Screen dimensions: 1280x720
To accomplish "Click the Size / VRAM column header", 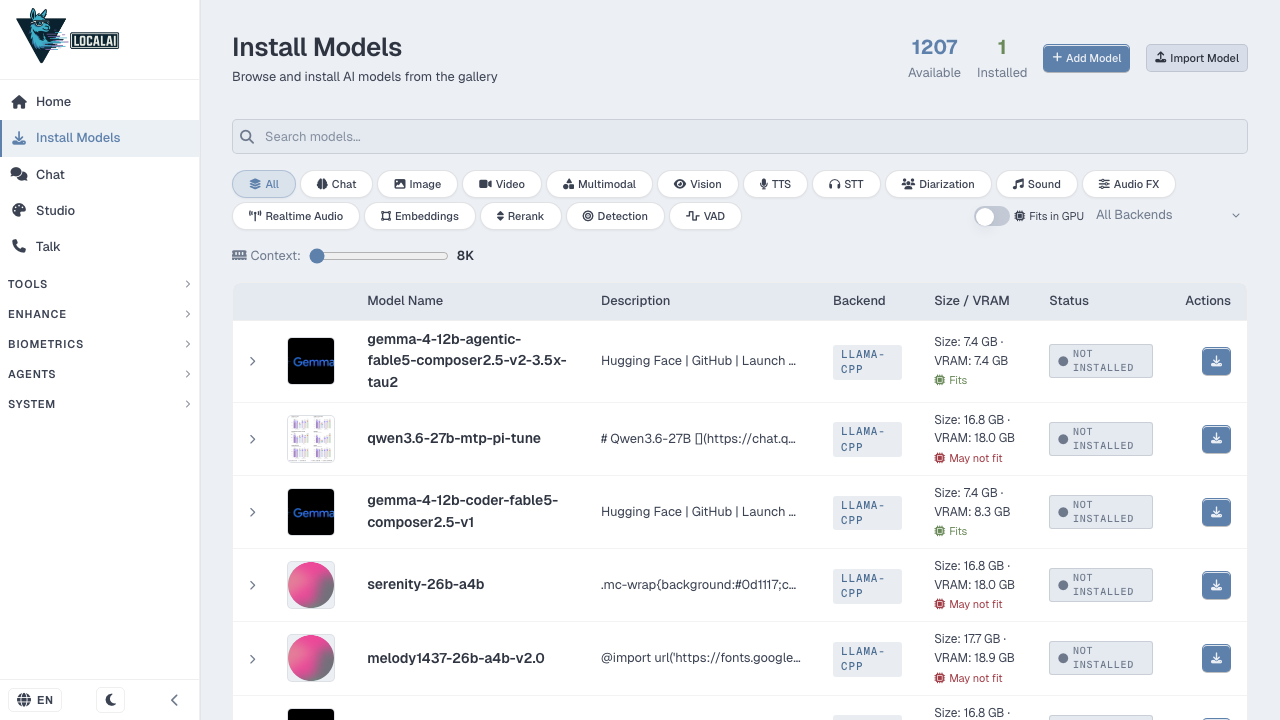I will click(x=972, y=300).
